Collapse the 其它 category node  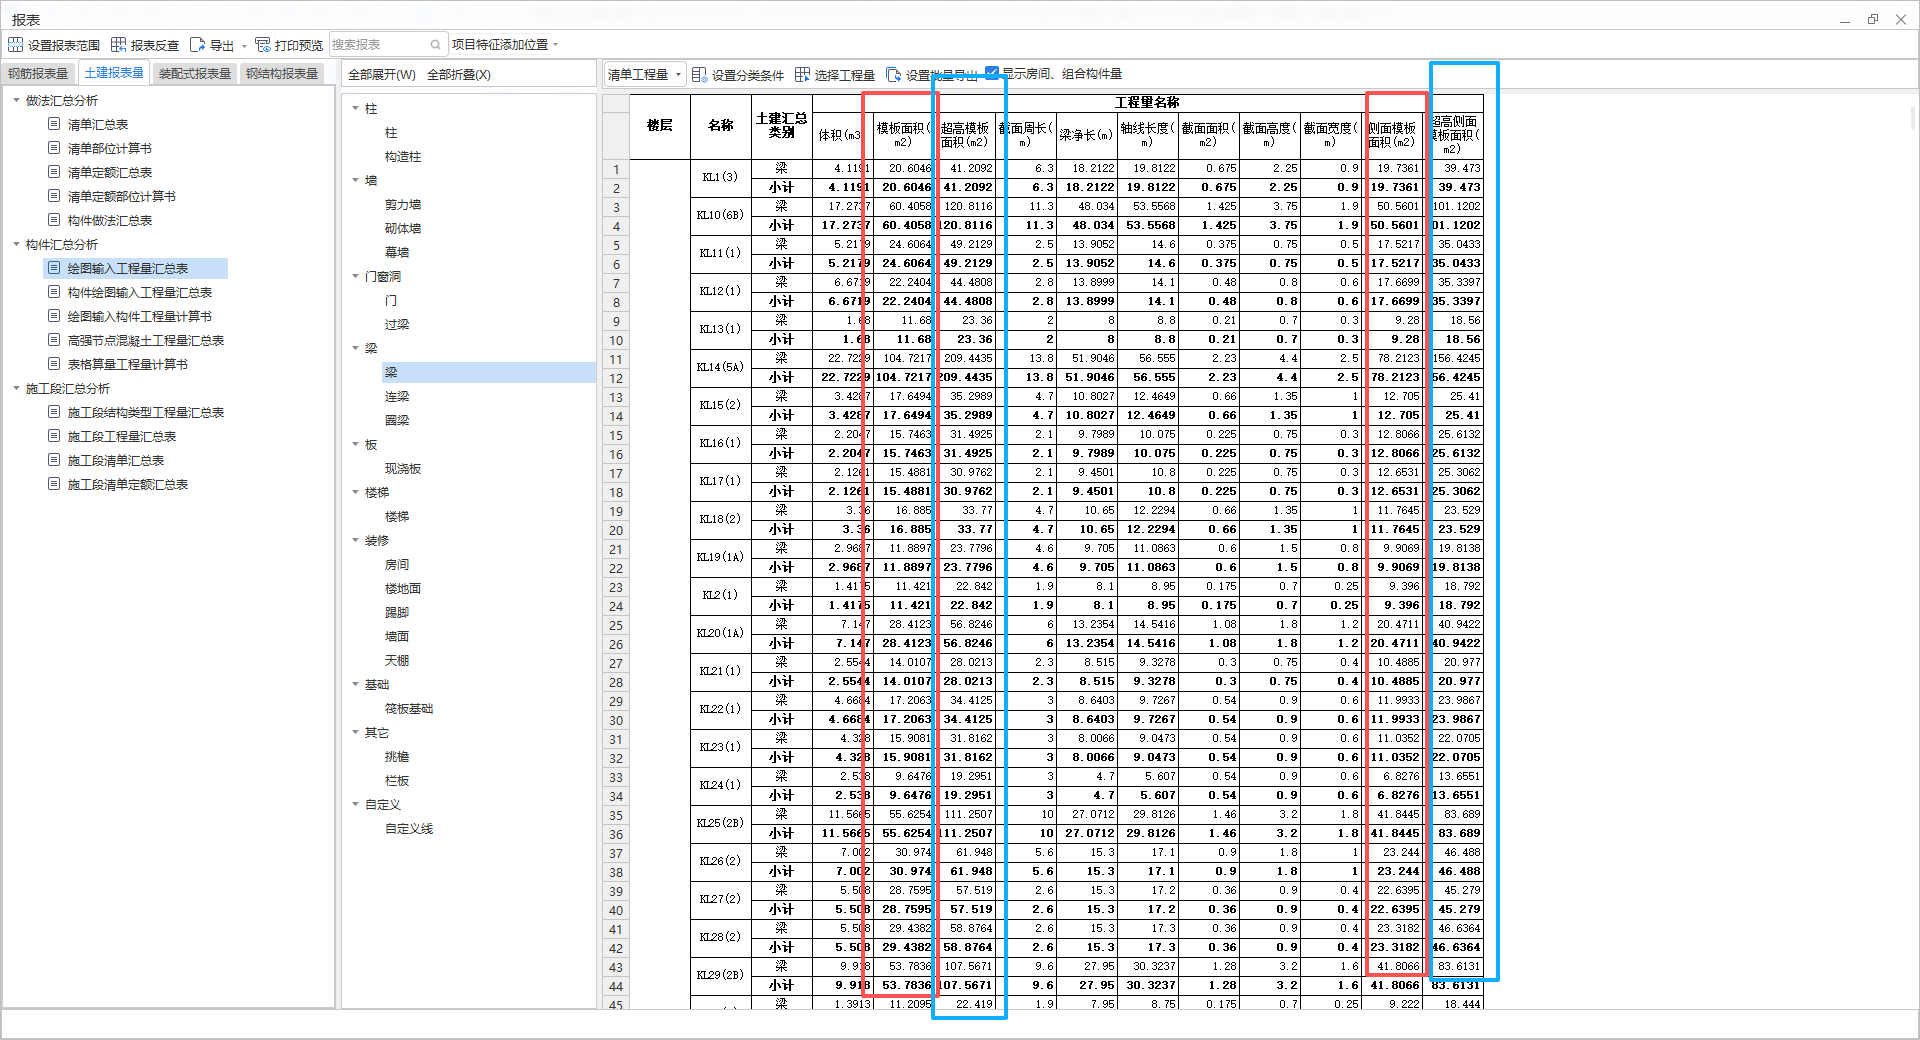pyautogui.click(x=355, y=732)
